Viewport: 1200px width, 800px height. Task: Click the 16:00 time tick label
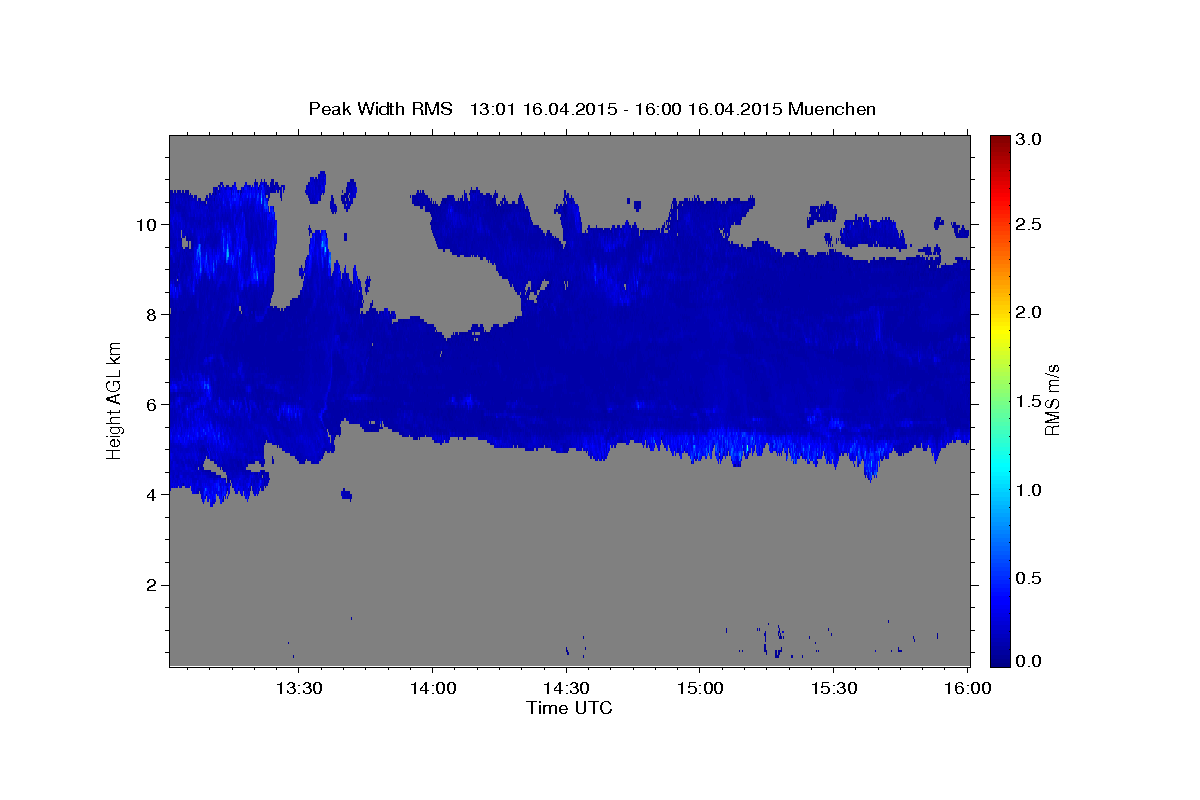pos(967,688)
